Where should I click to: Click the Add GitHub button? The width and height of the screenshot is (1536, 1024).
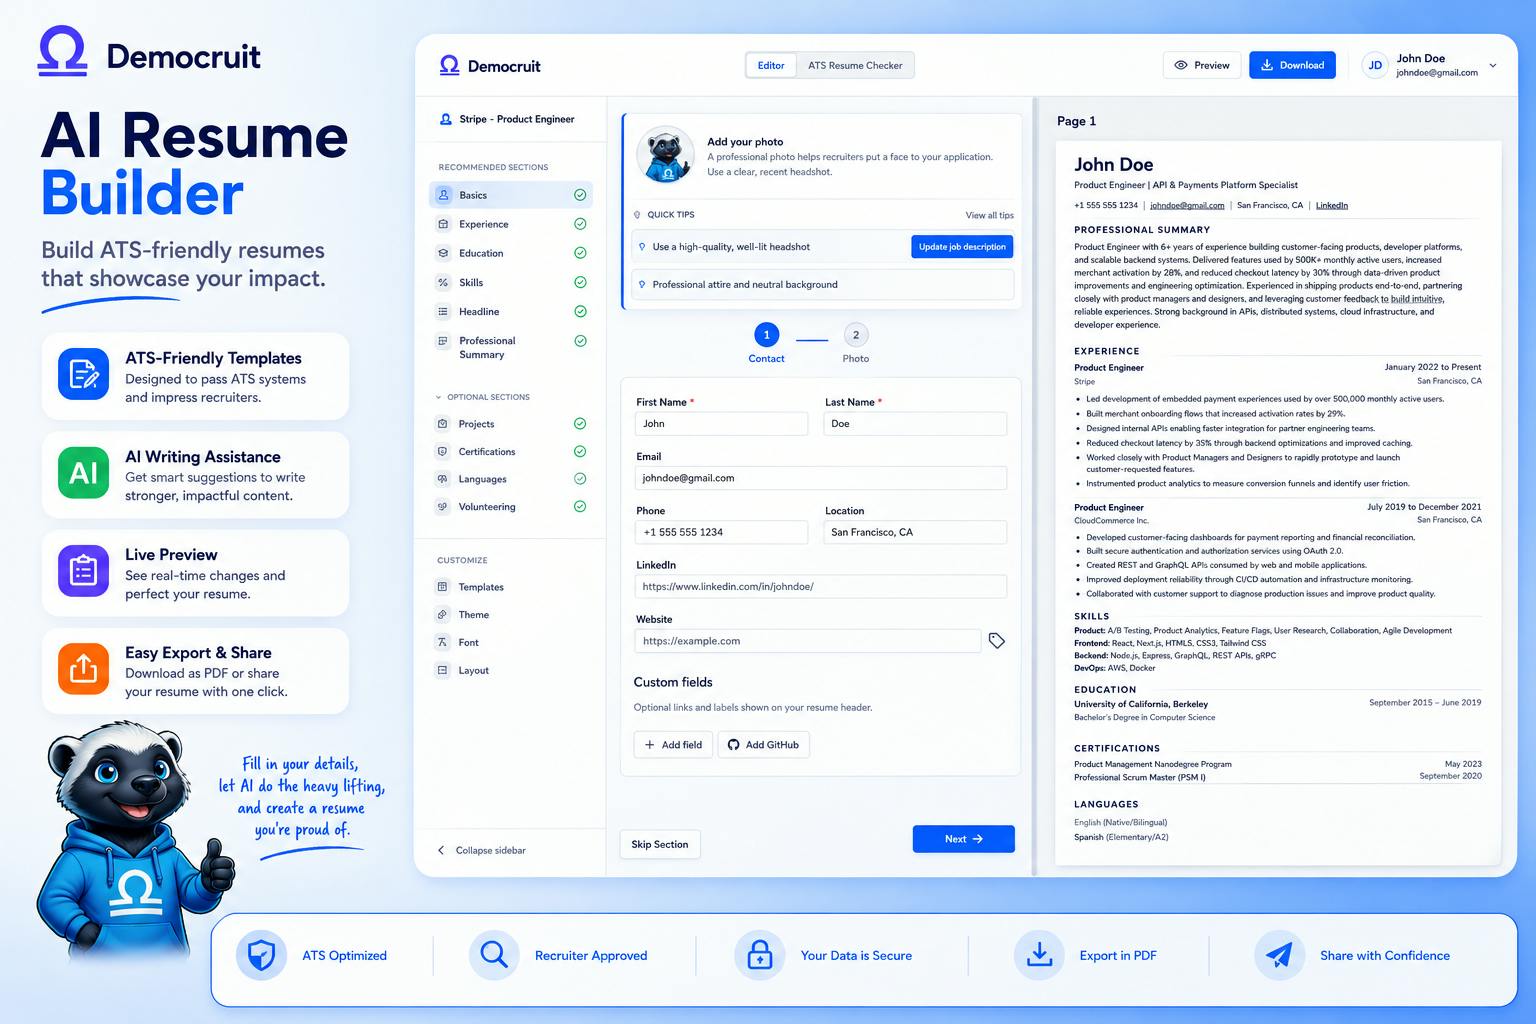click(763, 745)
